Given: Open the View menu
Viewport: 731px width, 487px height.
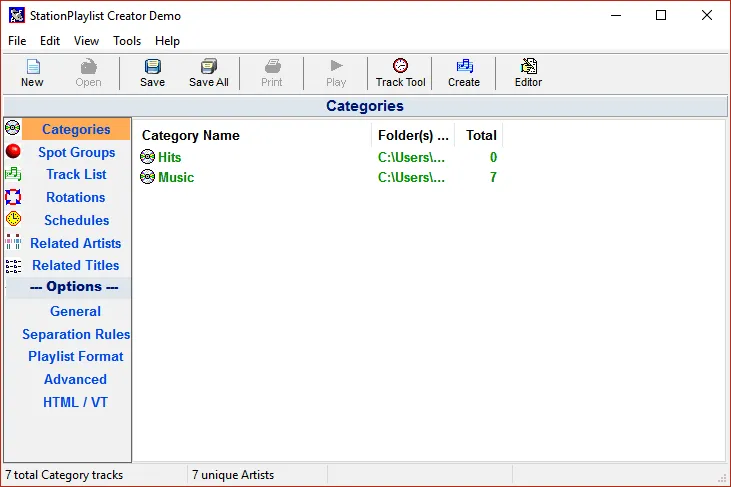Looking at the screenshot, I should [x=86, y=41].
